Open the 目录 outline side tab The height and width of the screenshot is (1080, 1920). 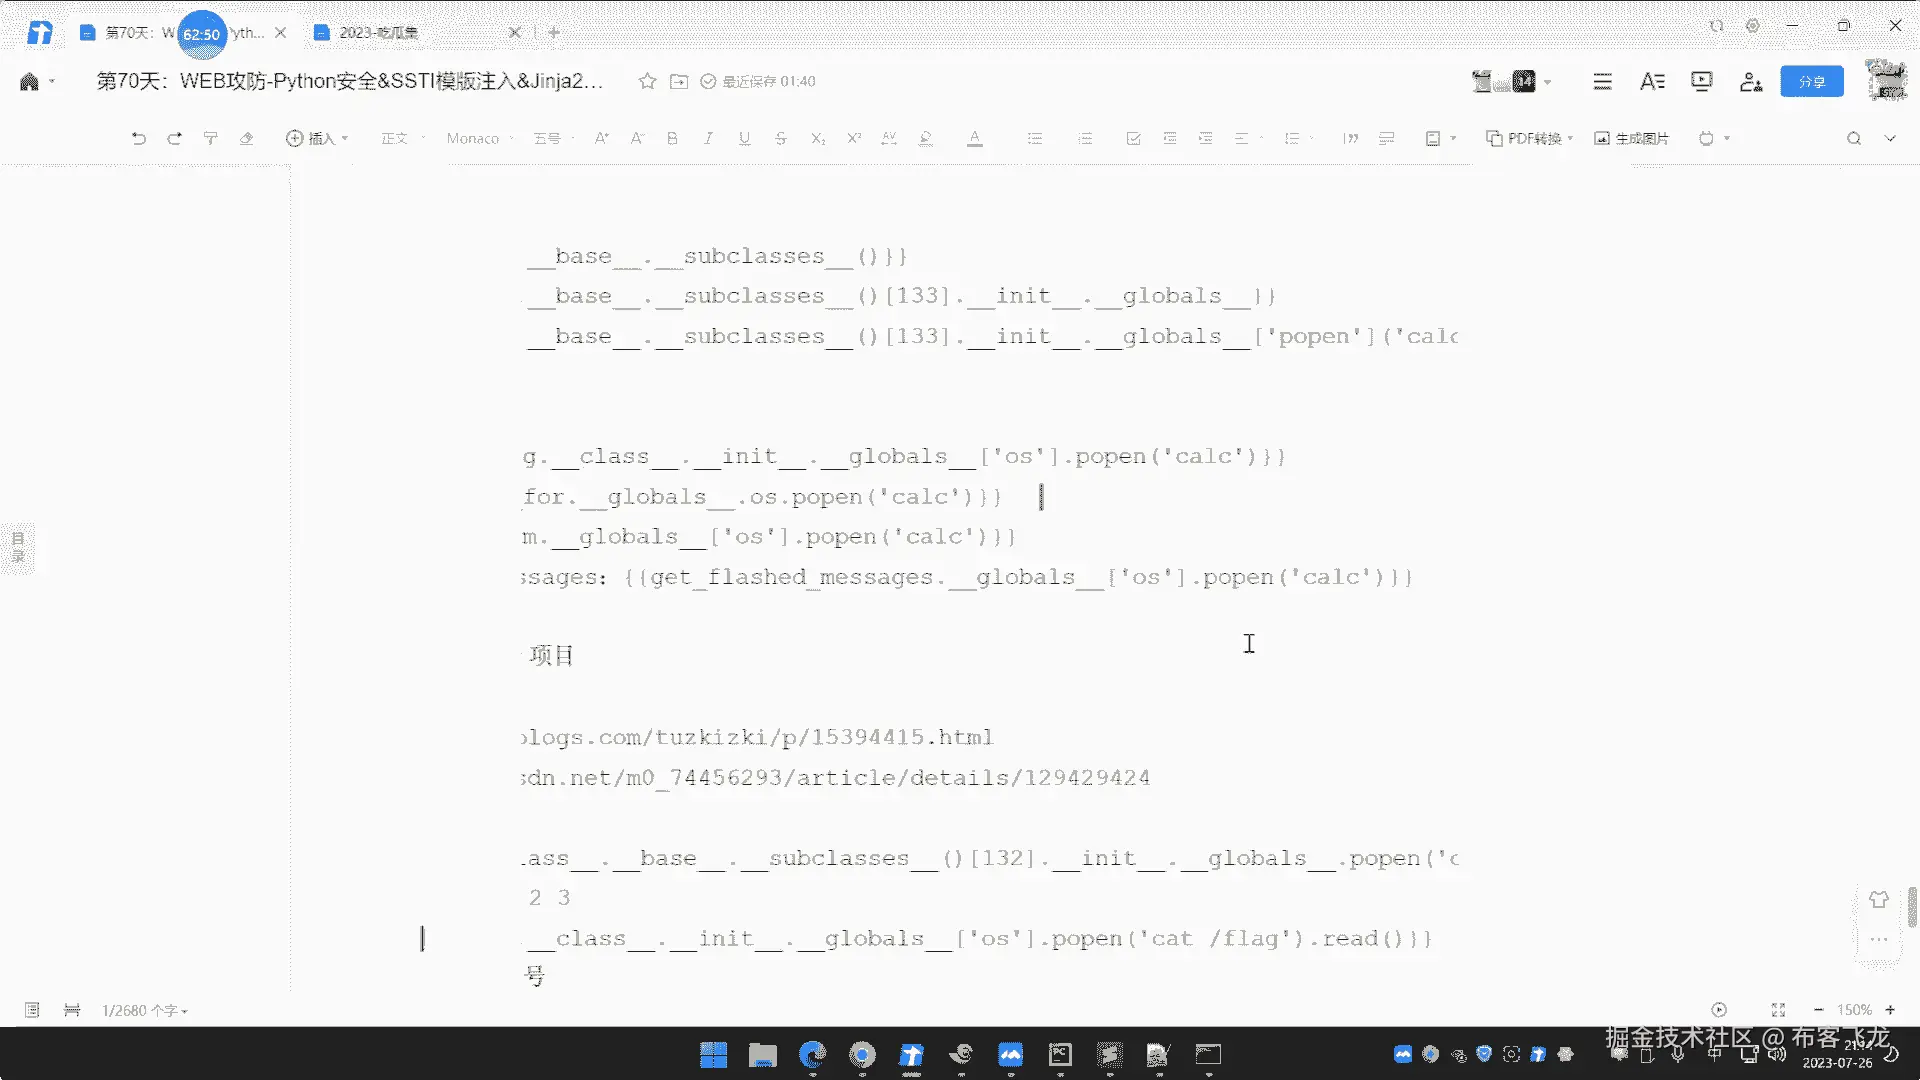(18, 547)
